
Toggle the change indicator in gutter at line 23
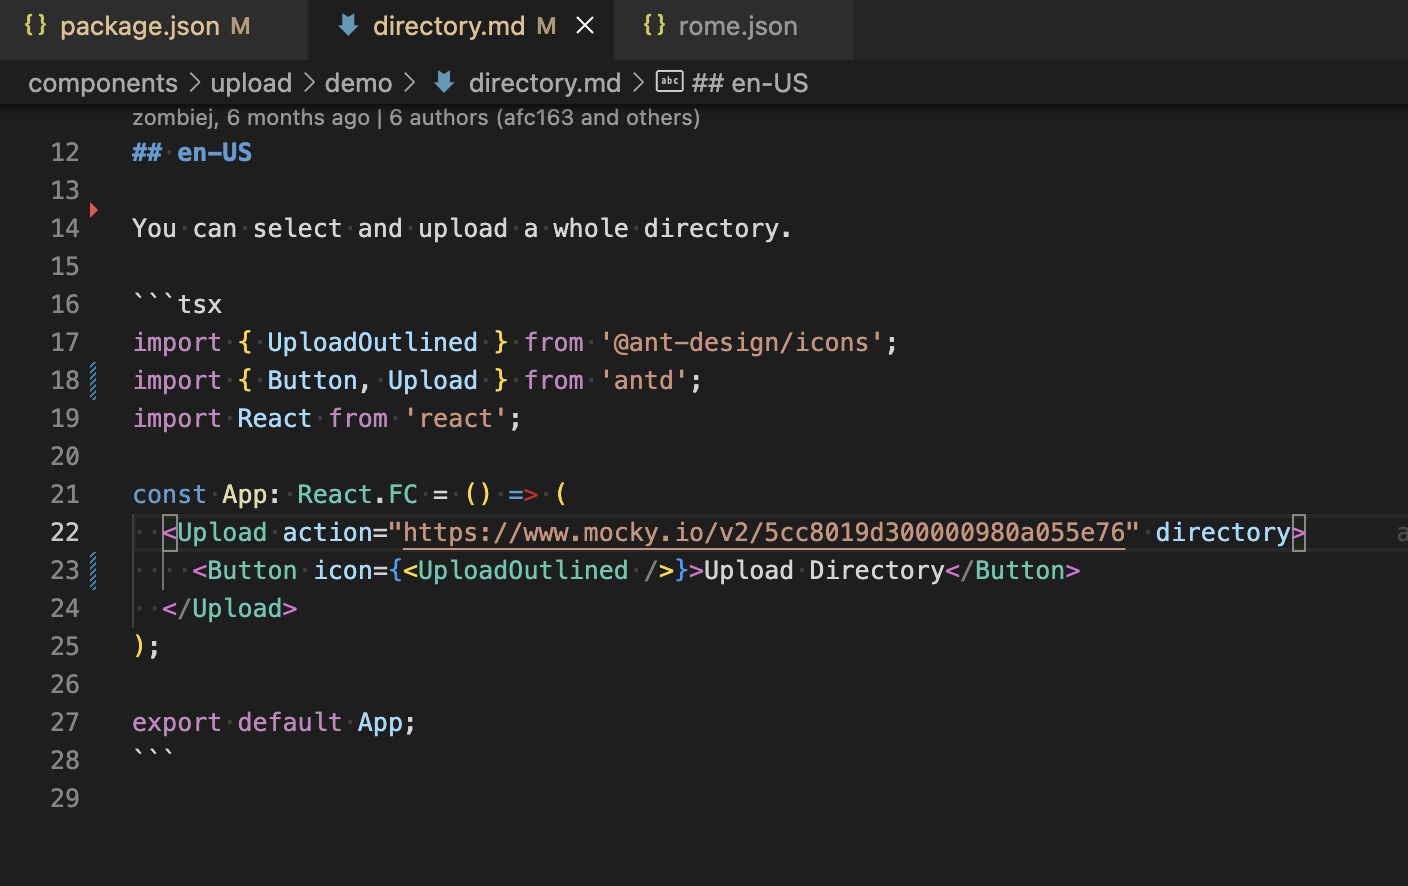(92, 570)
